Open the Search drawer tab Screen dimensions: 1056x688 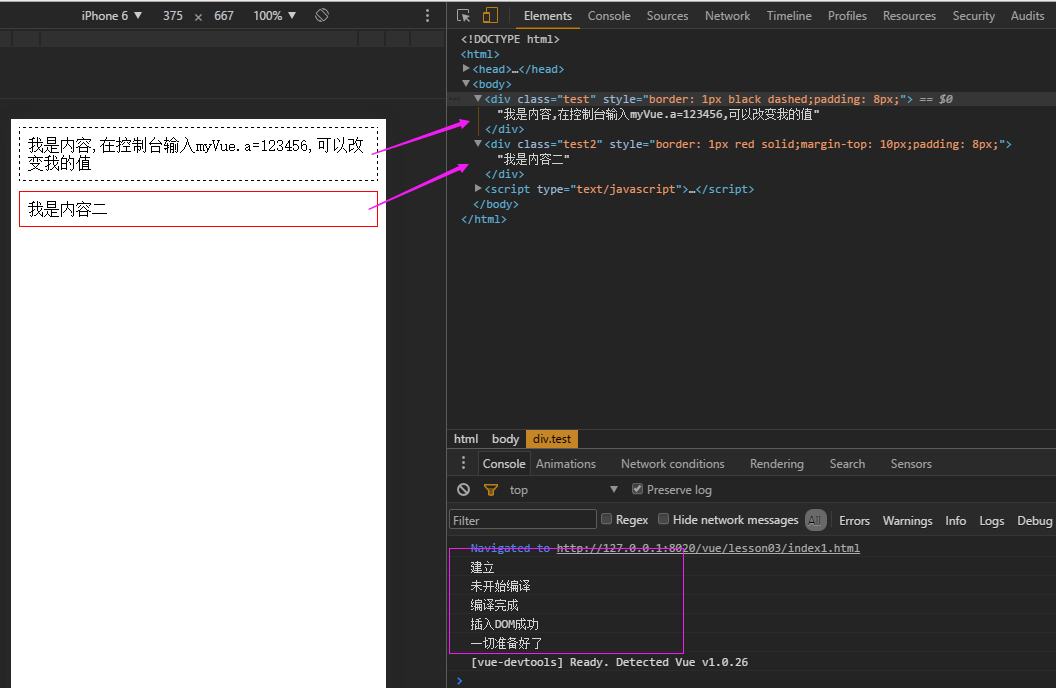847,463
